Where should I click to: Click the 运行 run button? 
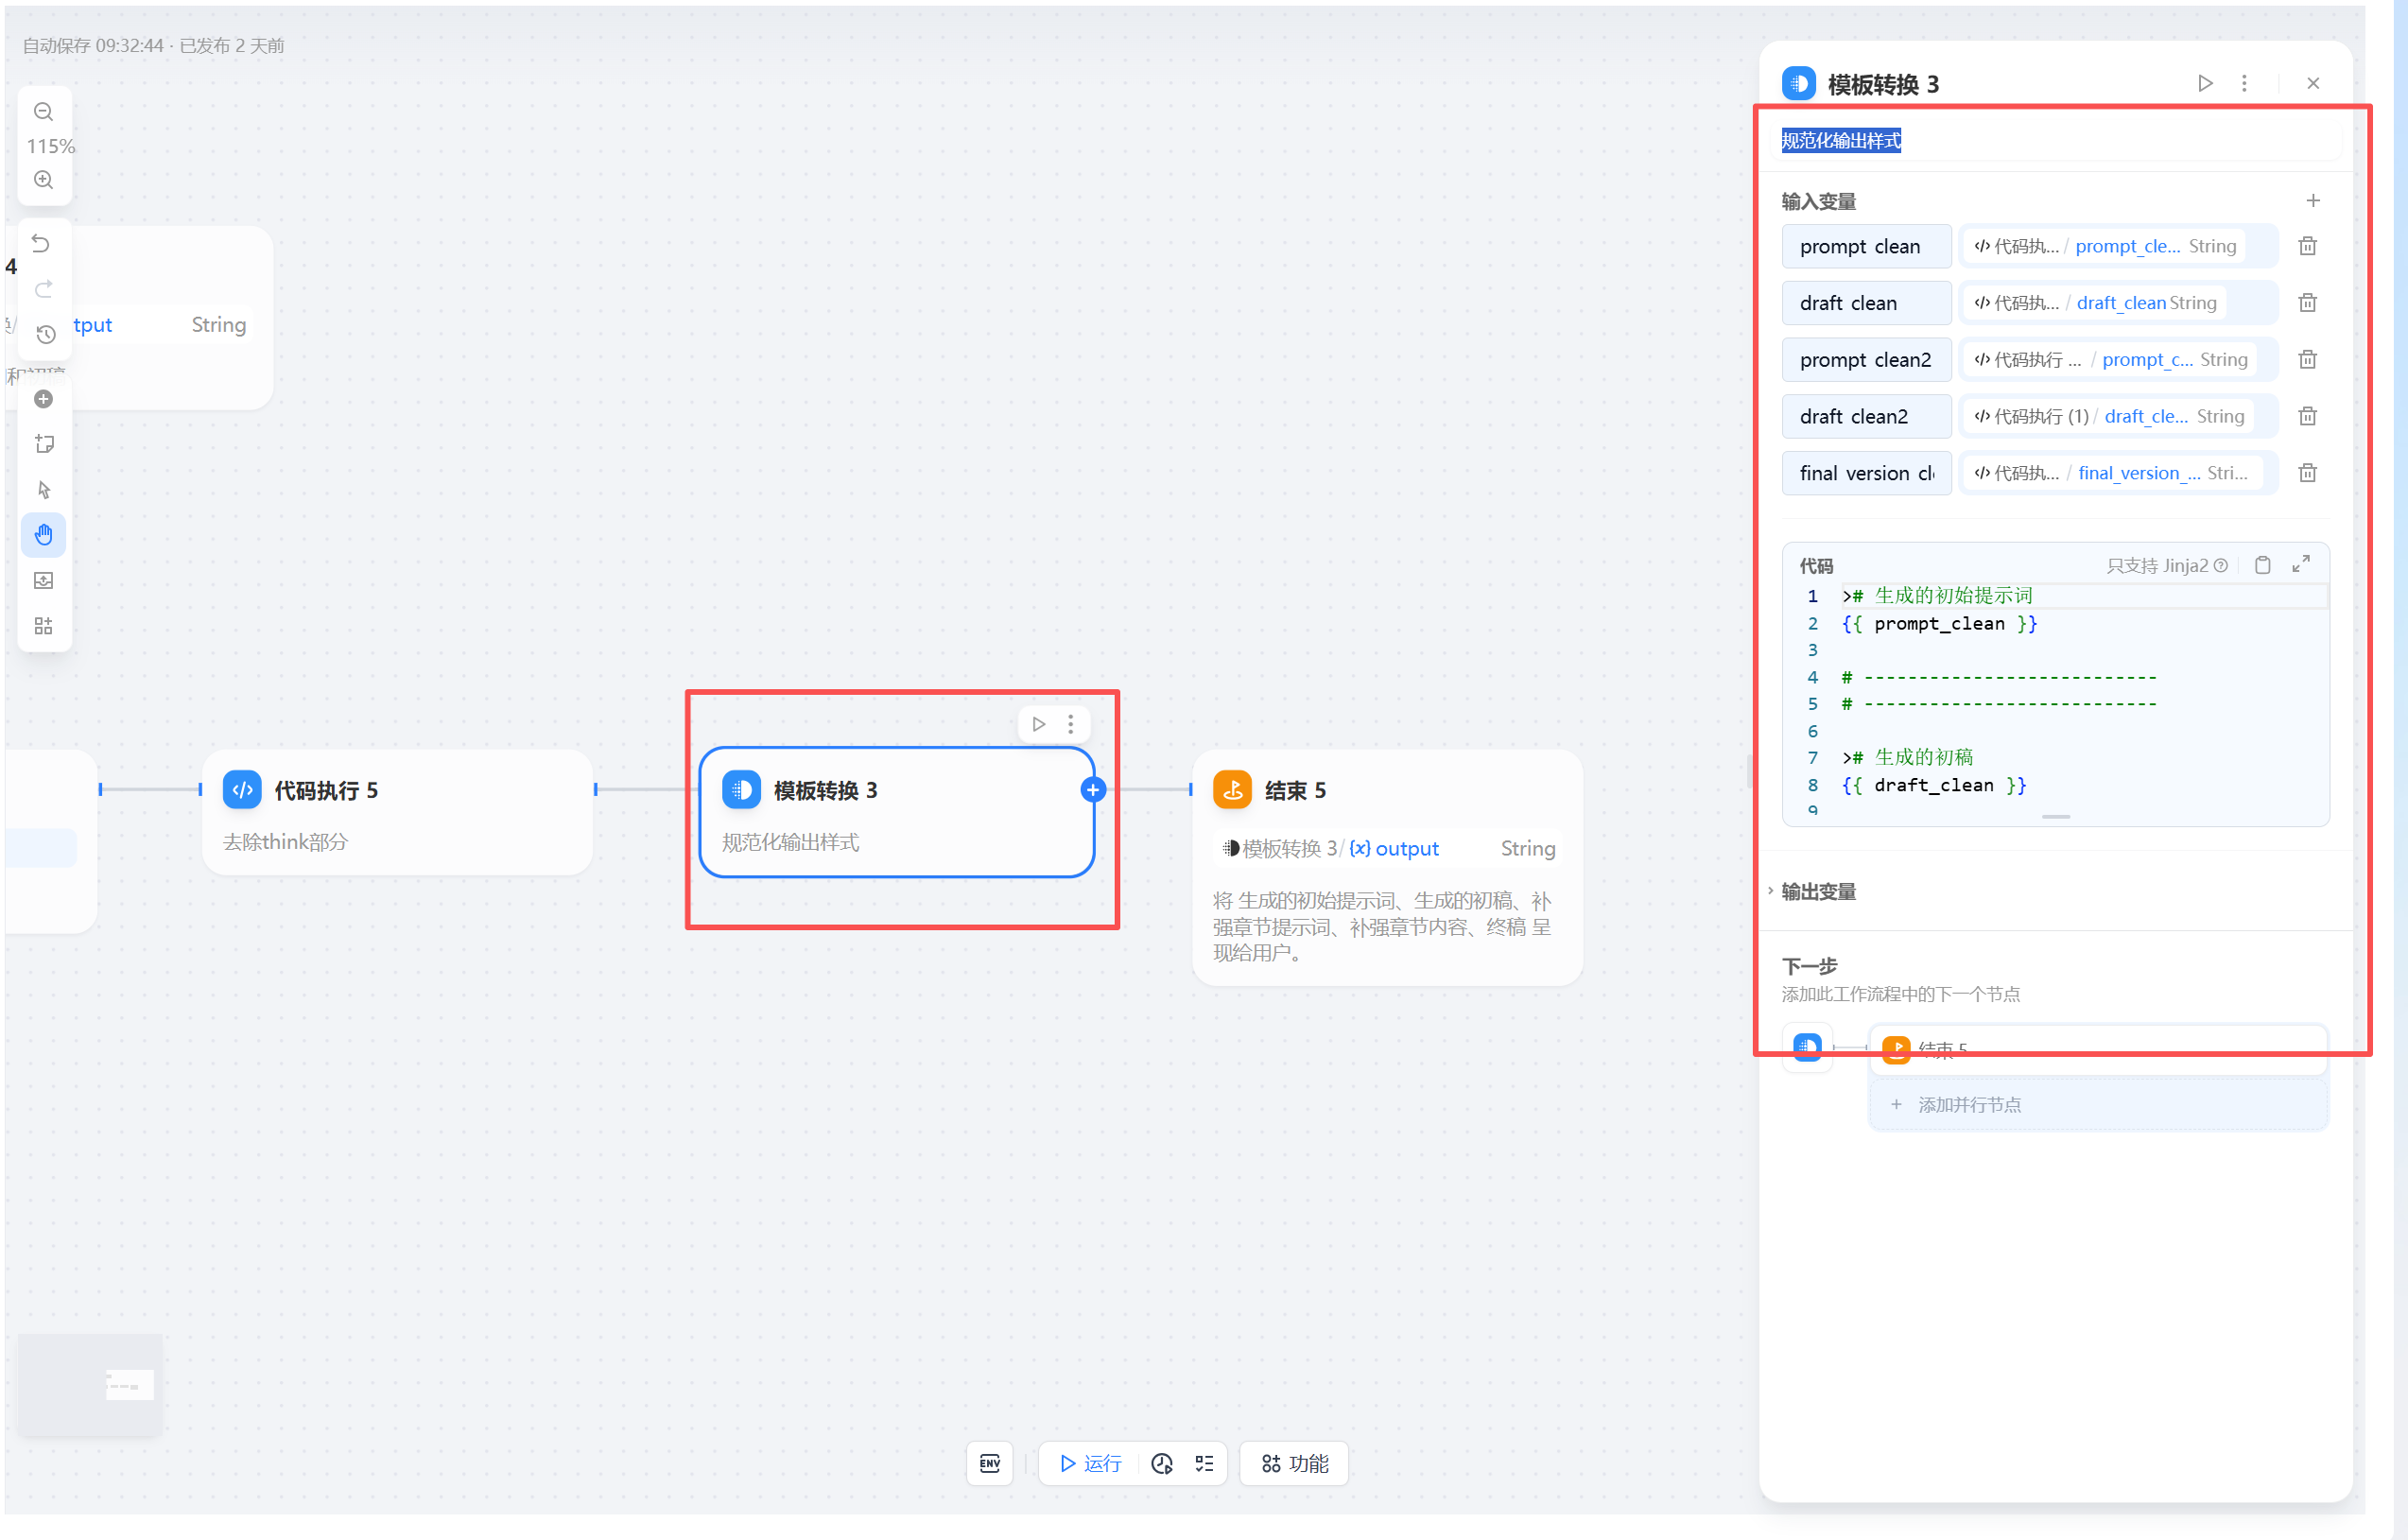pyautogui.click(x=1090, y=1464)
